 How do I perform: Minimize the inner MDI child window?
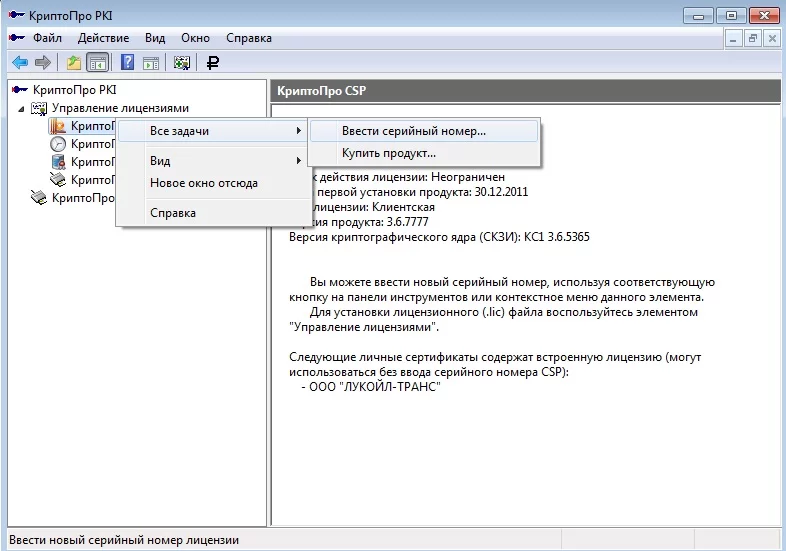tap(733, 39)
